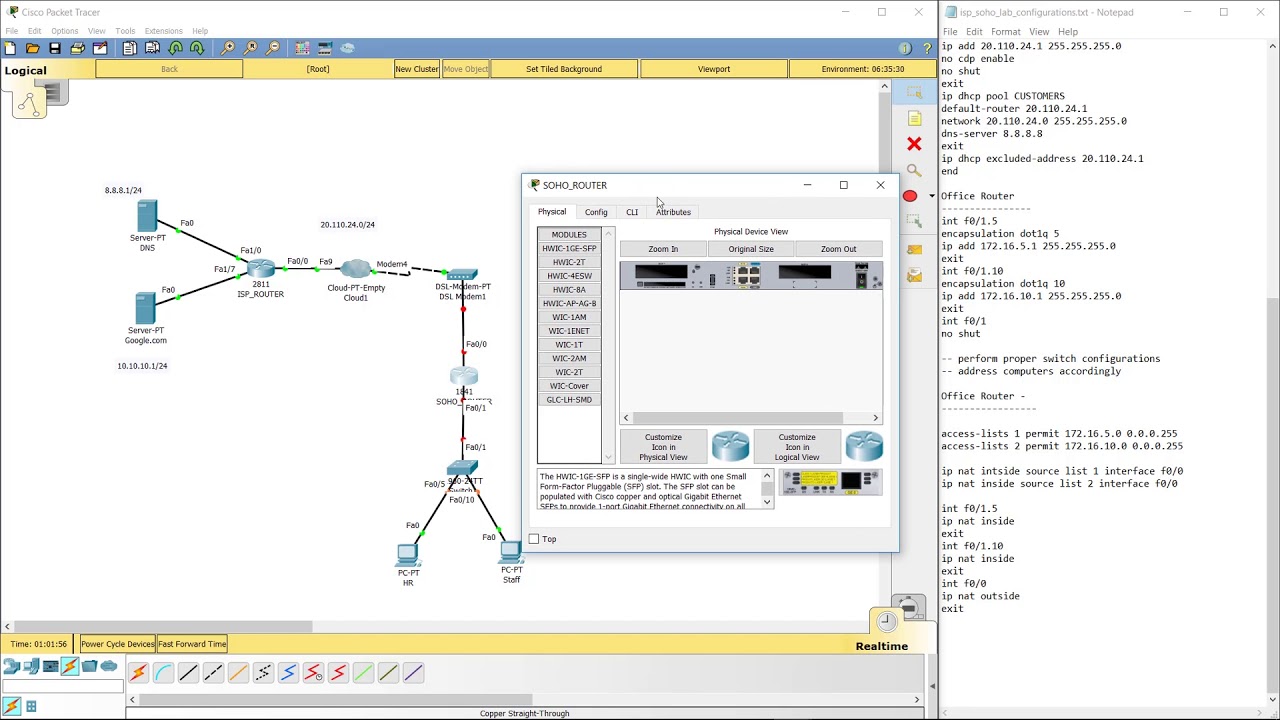
Task: Create a new file in Packet Tracer toolbar
Action: (10, 48)
